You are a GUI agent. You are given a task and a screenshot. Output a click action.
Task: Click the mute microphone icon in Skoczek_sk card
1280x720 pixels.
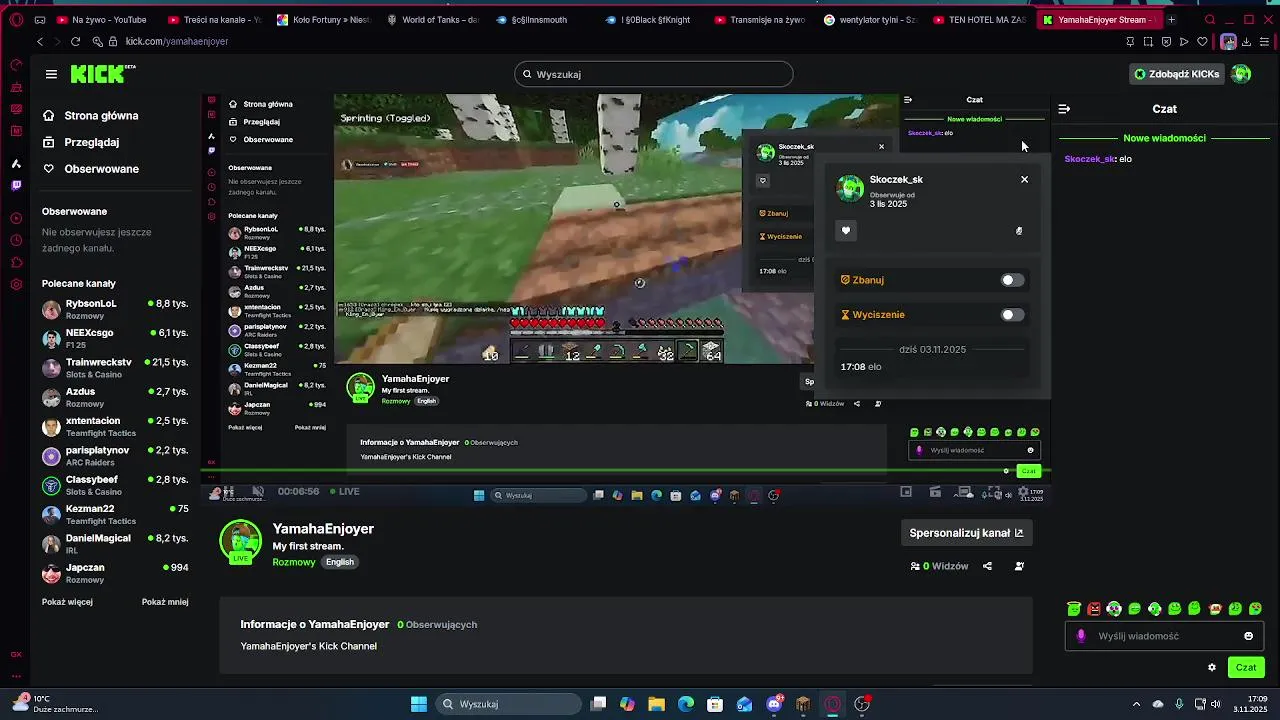[1019, 231]
